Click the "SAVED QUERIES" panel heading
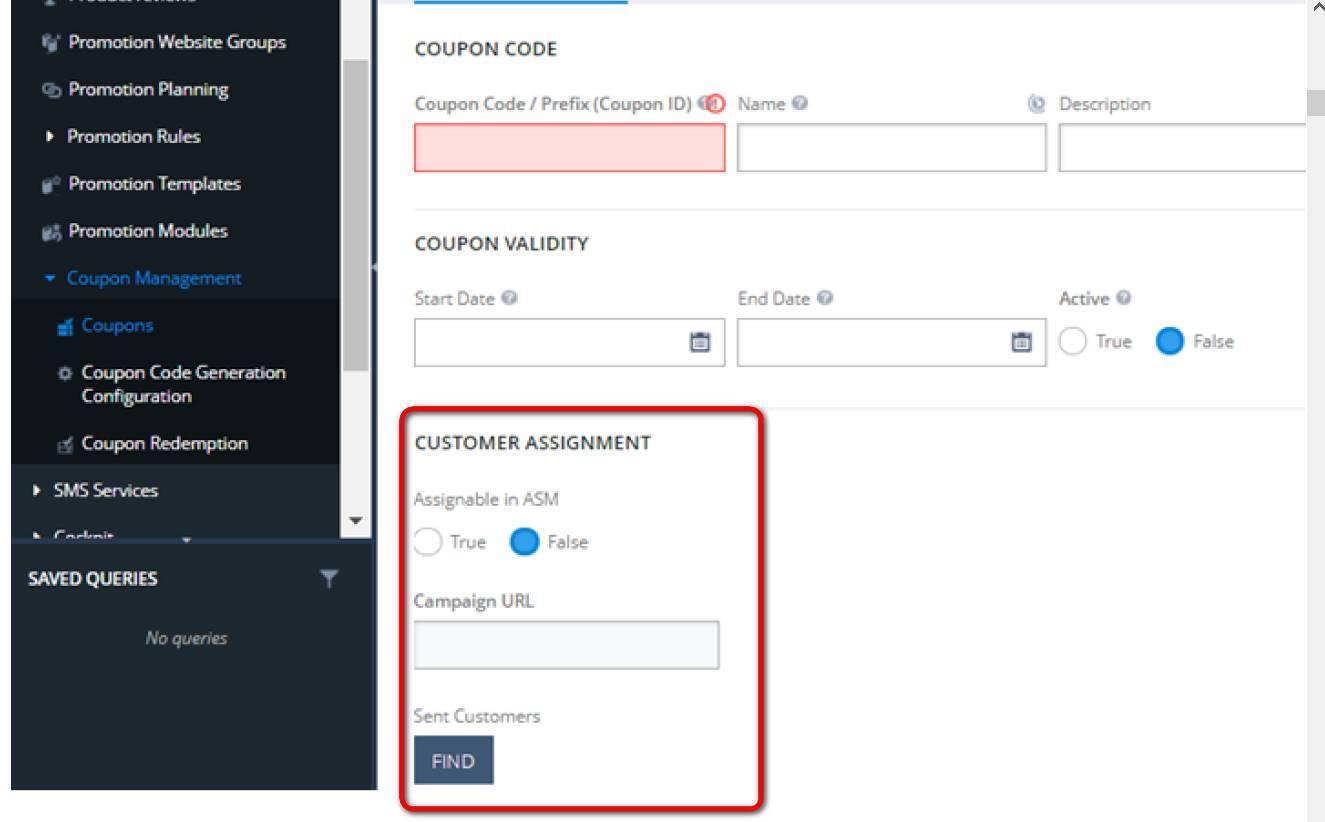The image size is (1325, 822). pos(92,579)
